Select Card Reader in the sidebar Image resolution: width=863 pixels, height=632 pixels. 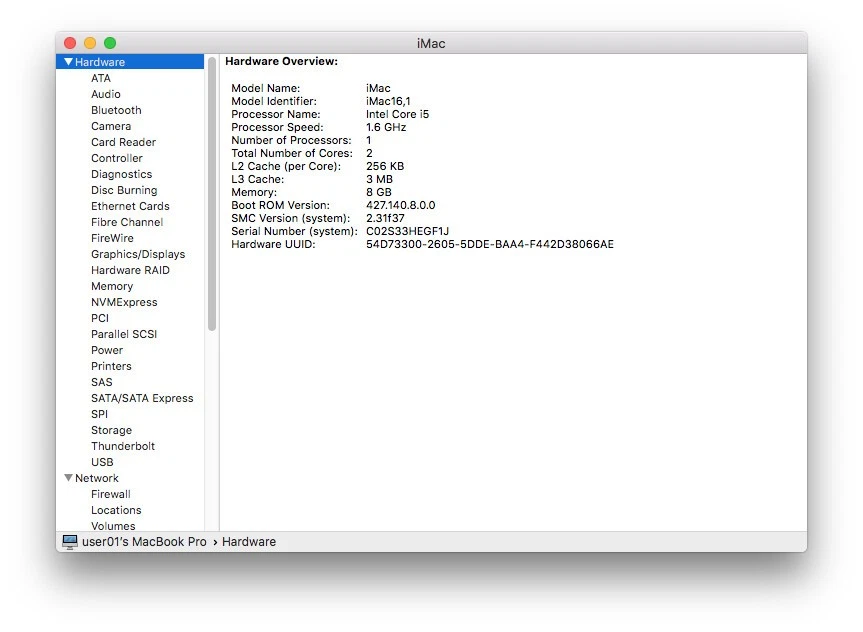point(123,142)
